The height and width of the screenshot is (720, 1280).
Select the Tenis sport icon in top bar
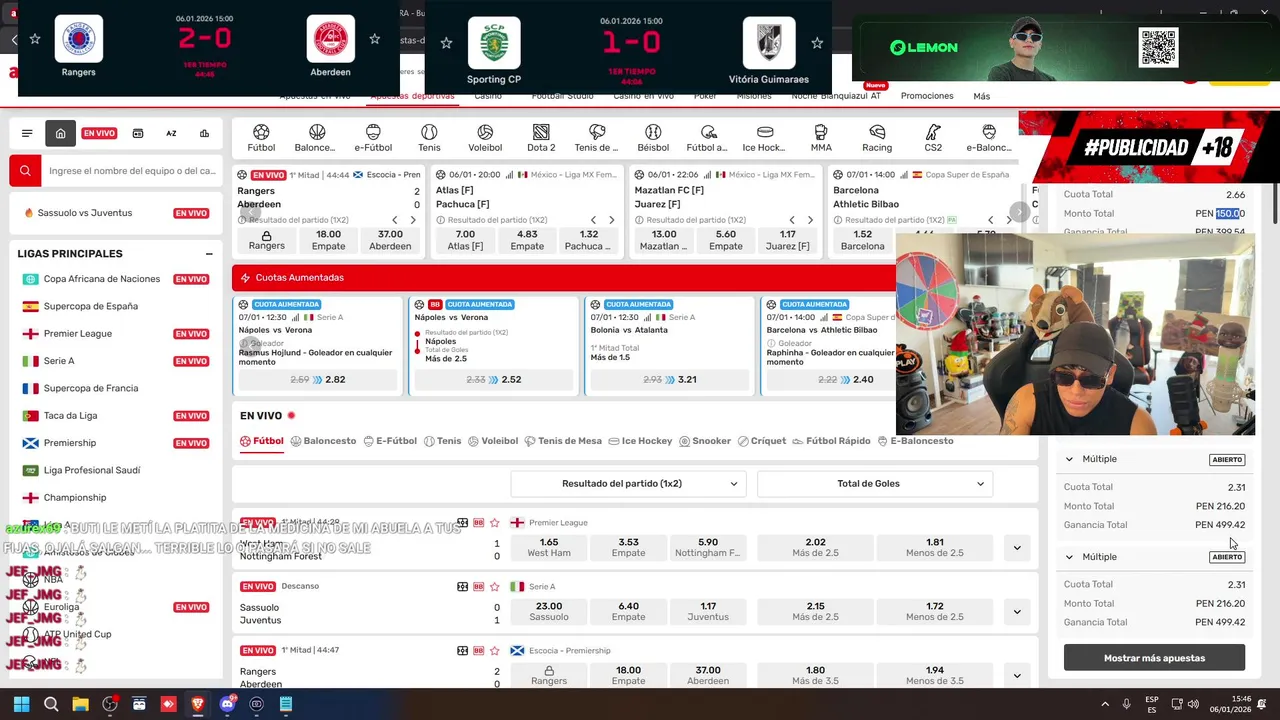tap(429, 138)
